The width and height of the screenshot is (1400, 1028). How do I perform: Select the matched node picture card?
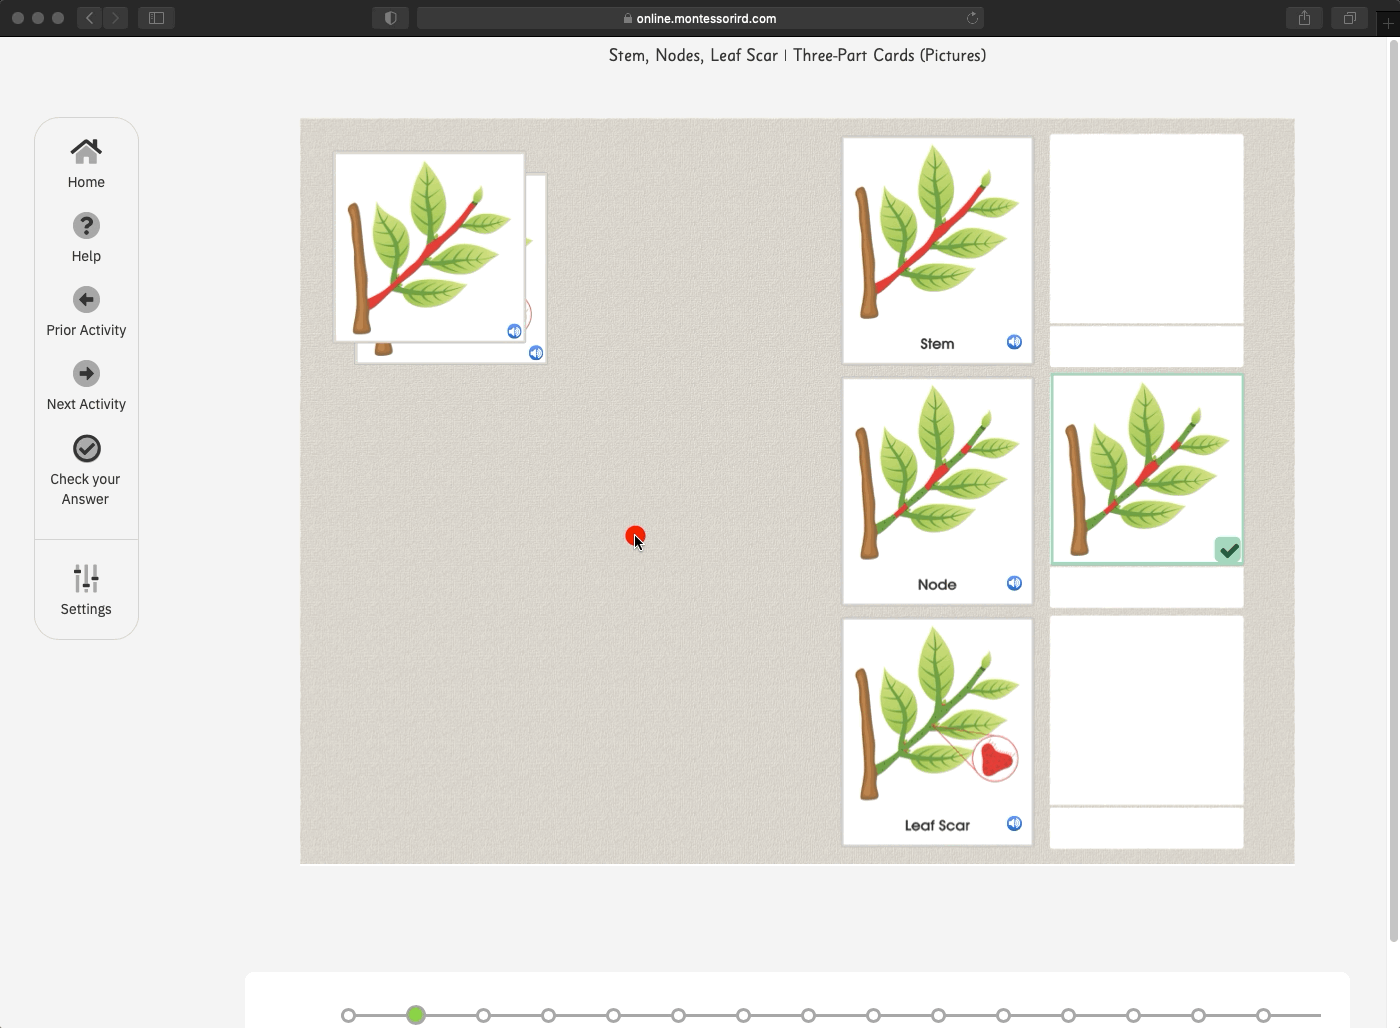[x=1147, y=470]
